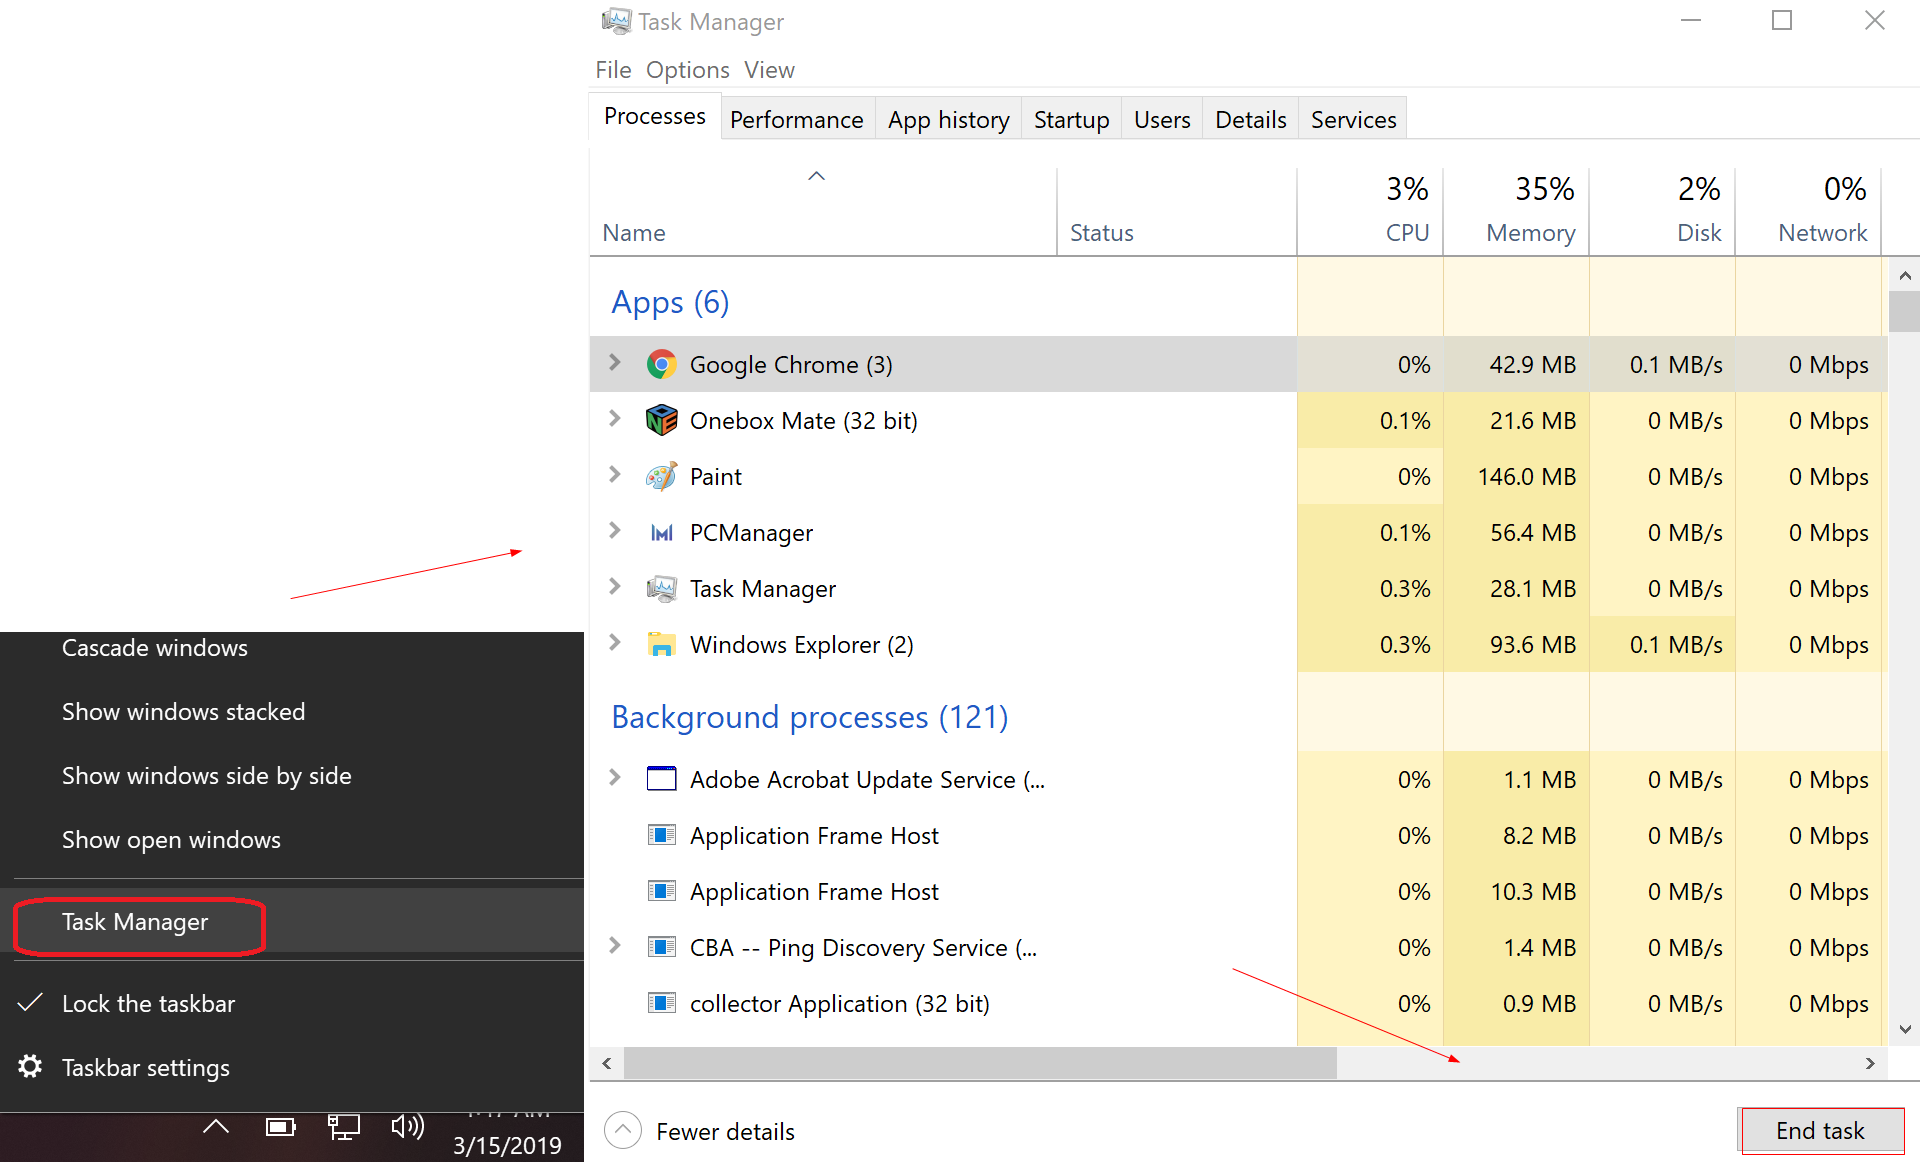Click the Windows Explorer folder icon

(x=661, y=645)
